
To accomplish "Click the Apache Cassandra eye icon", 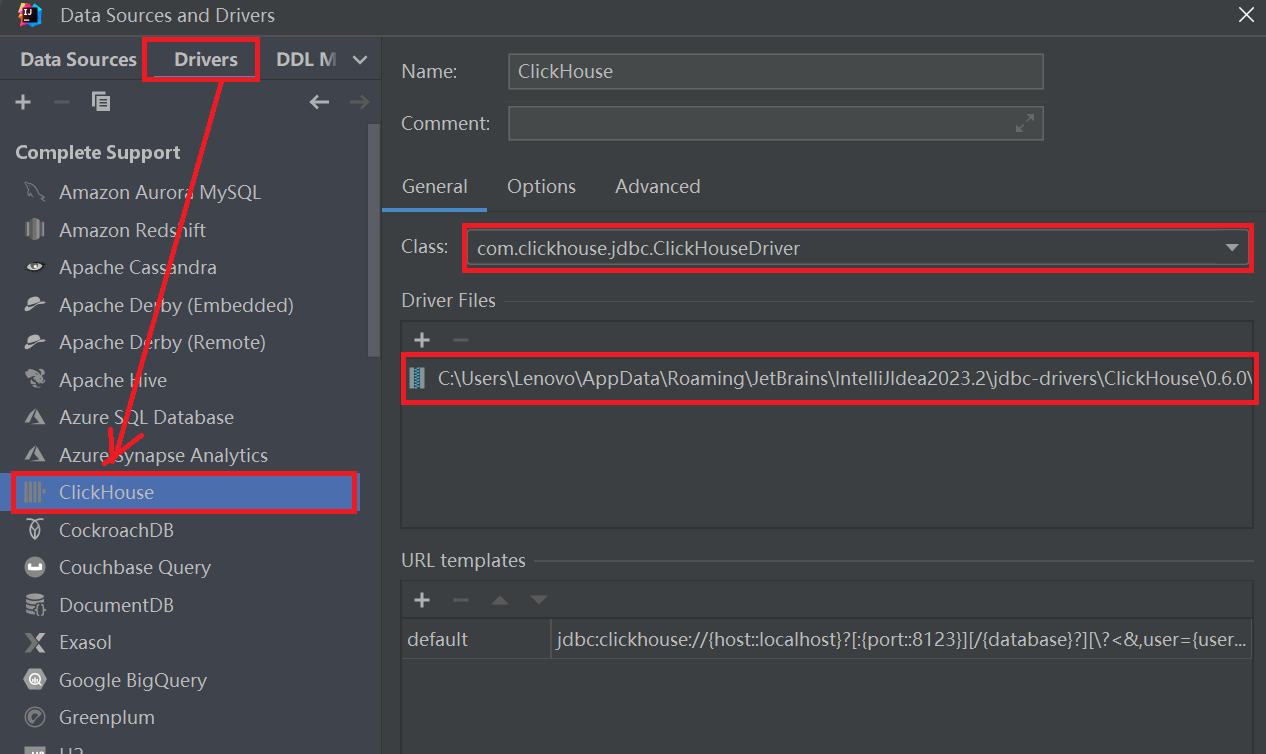I will coord(35,267).
